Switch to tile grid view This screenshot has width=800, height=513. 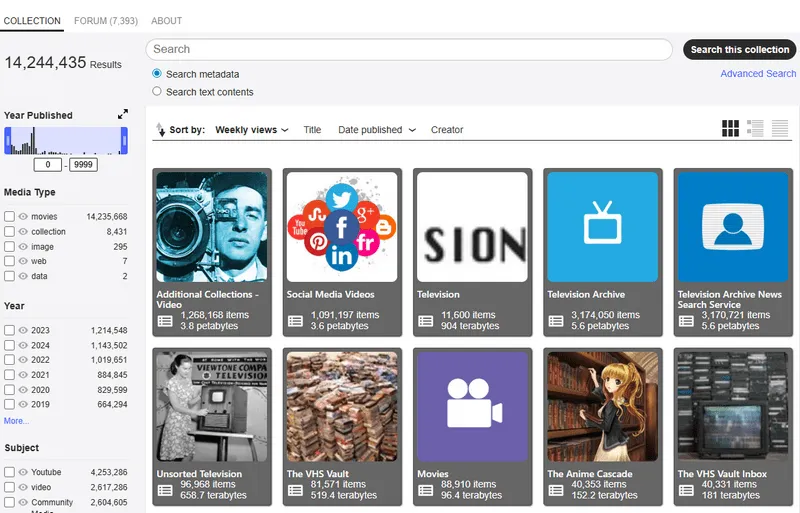[730, 128]
